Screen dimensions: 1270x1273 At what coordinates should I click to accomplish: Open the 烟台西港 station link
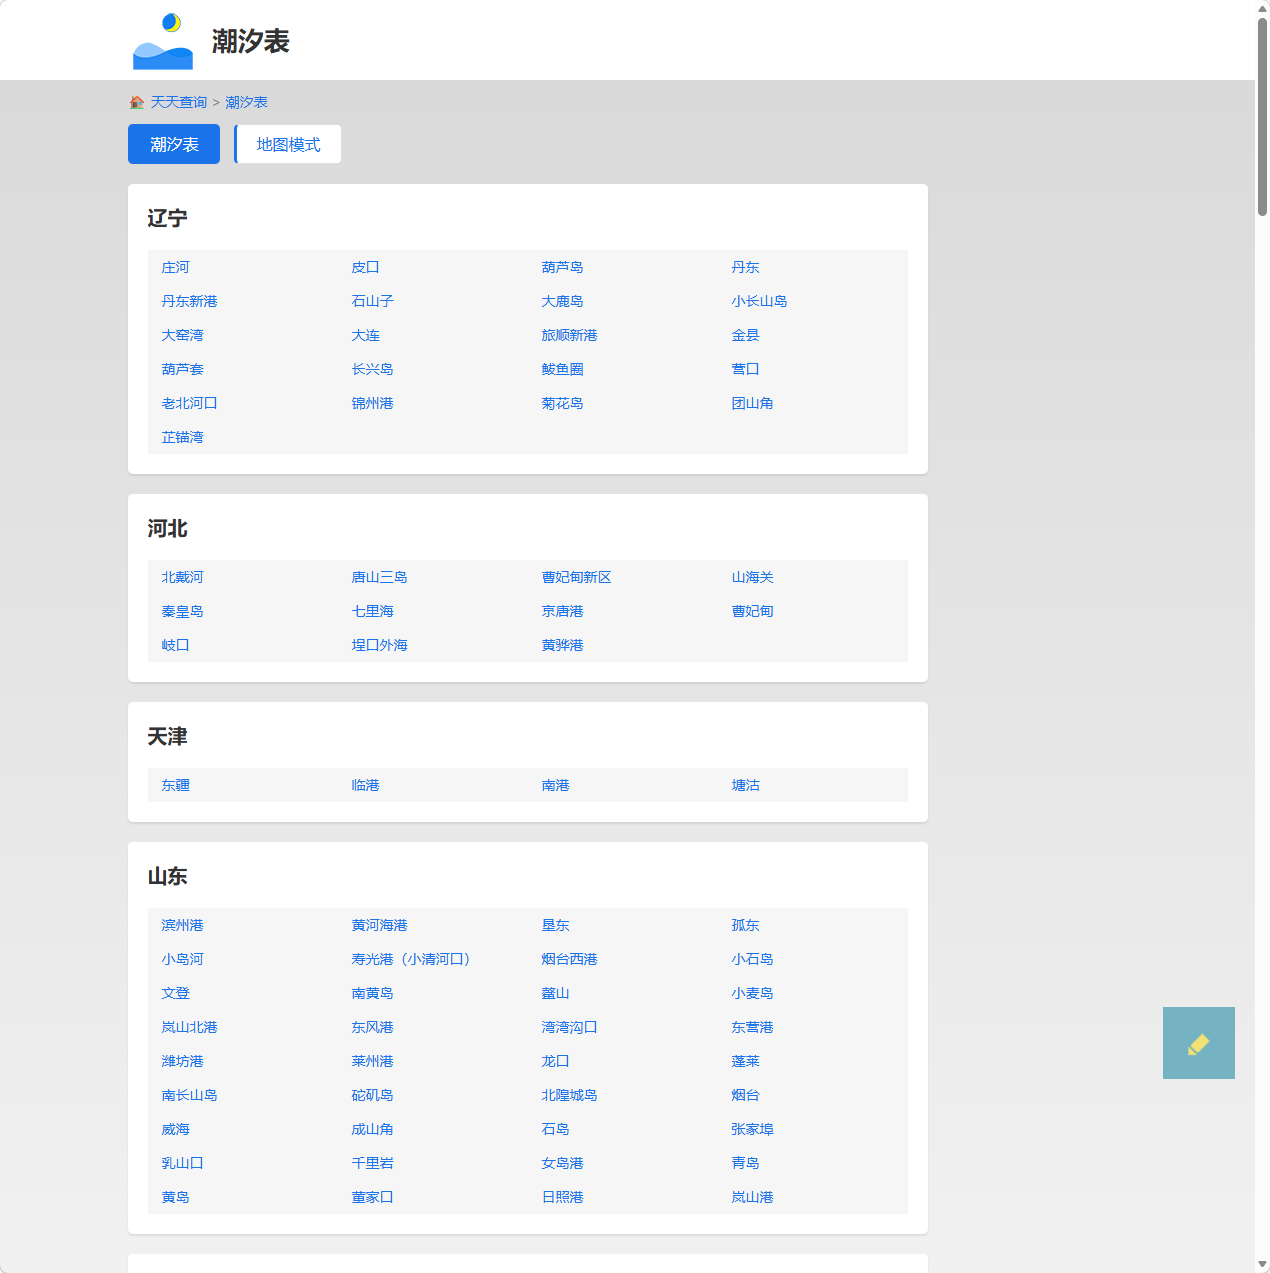(x=569, y=959)
